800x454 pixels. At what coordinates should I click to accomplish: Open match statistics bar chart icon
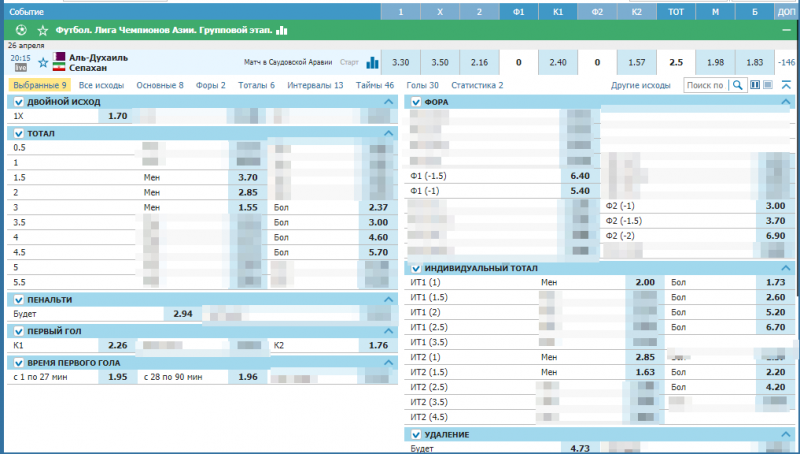tap(372, 62)
